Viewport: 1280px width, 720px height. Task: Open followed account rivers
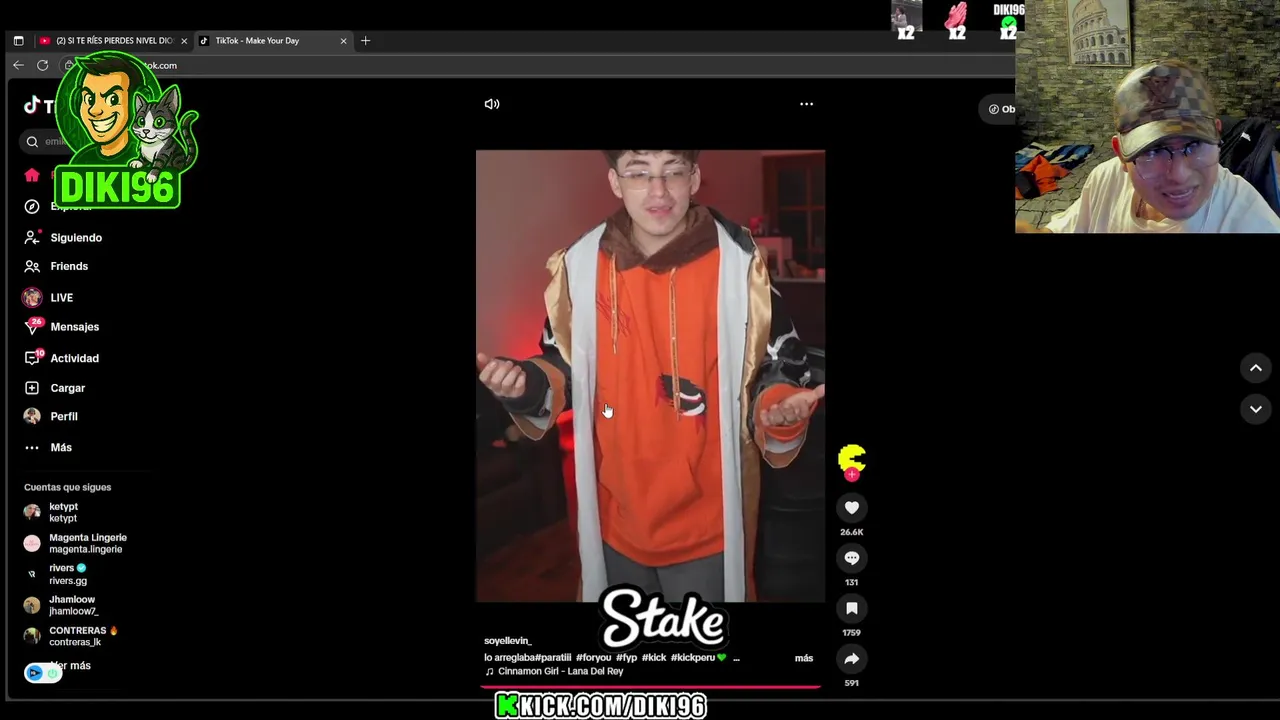coord(56,574)
